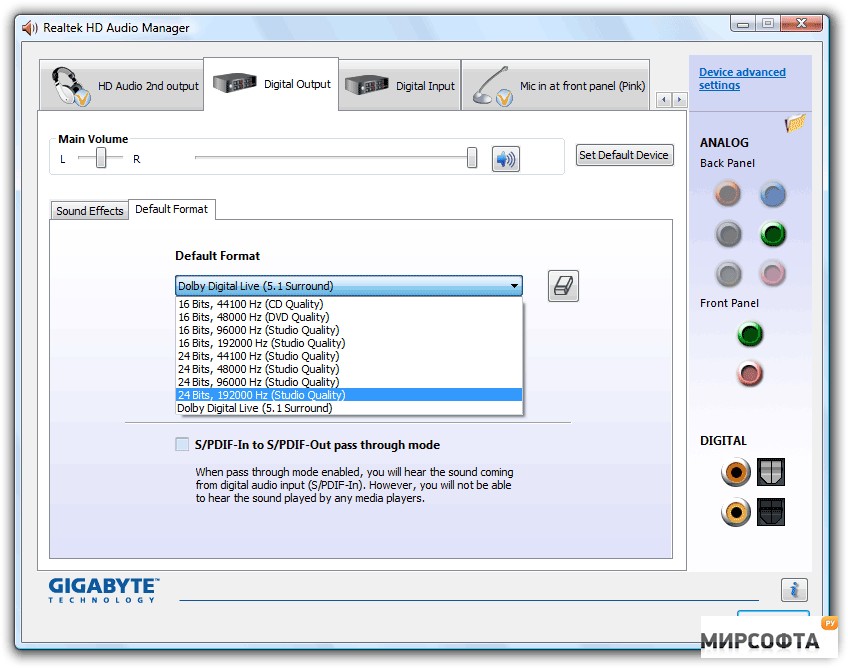
Task: Mute the main volume with speaker button
Action: [506, 159]
